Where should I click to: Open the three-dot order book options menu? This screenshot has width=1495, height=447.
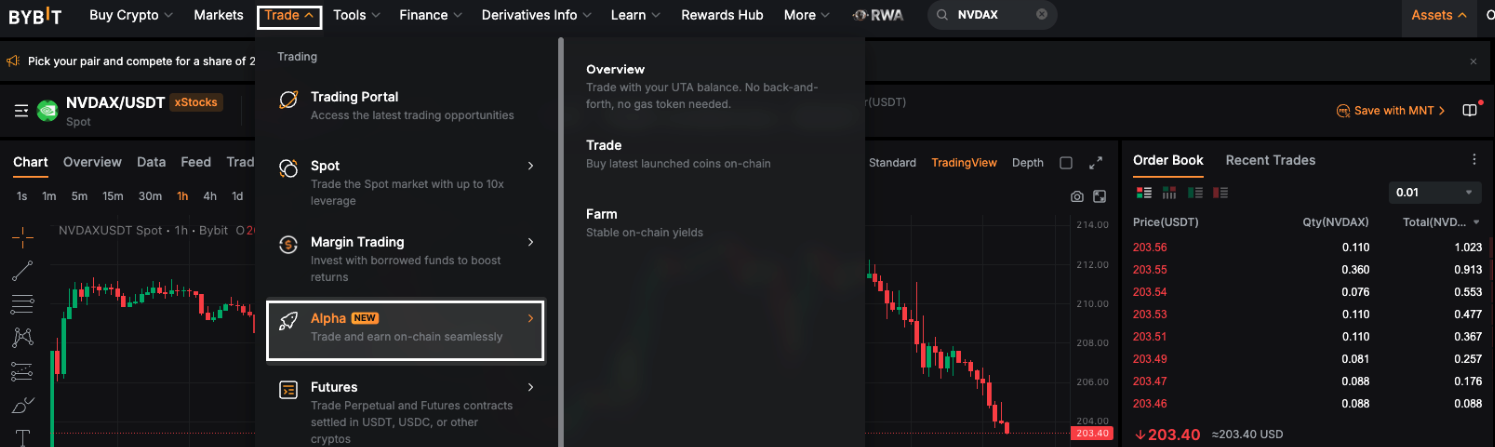click(1474, 160)
